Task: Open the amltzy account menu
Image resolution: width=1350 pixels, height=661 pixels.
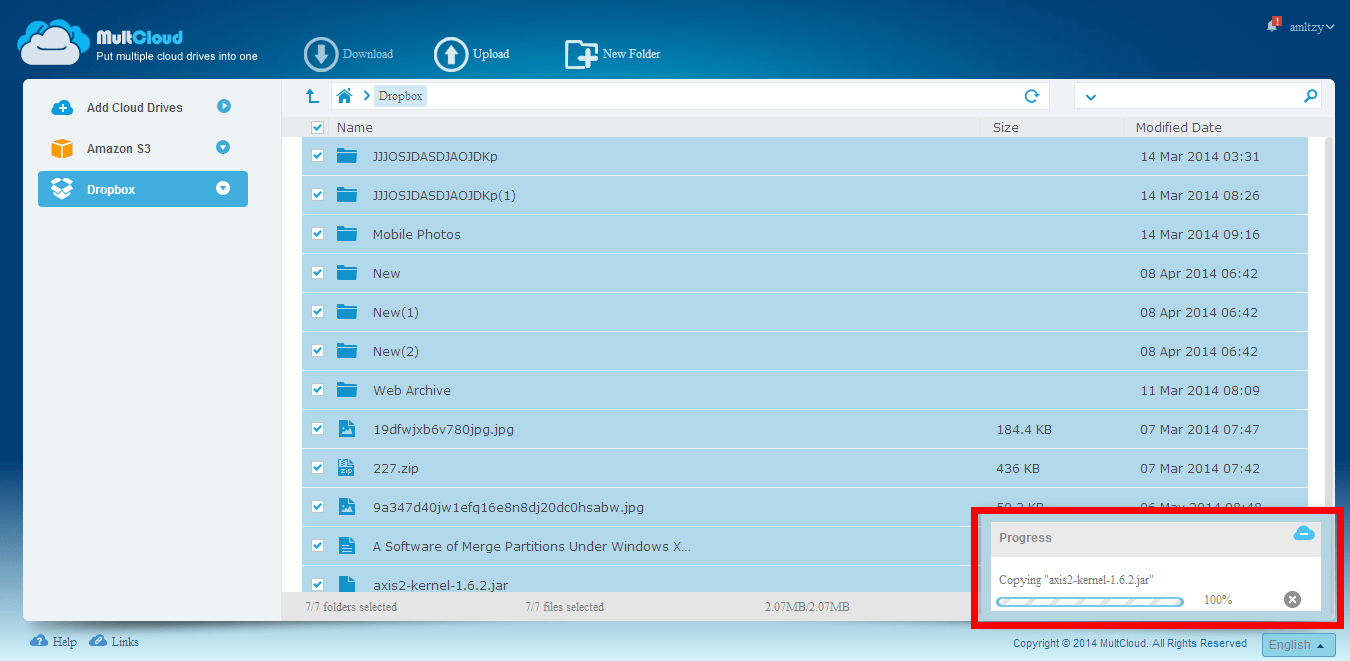Action: point(1305,27)
